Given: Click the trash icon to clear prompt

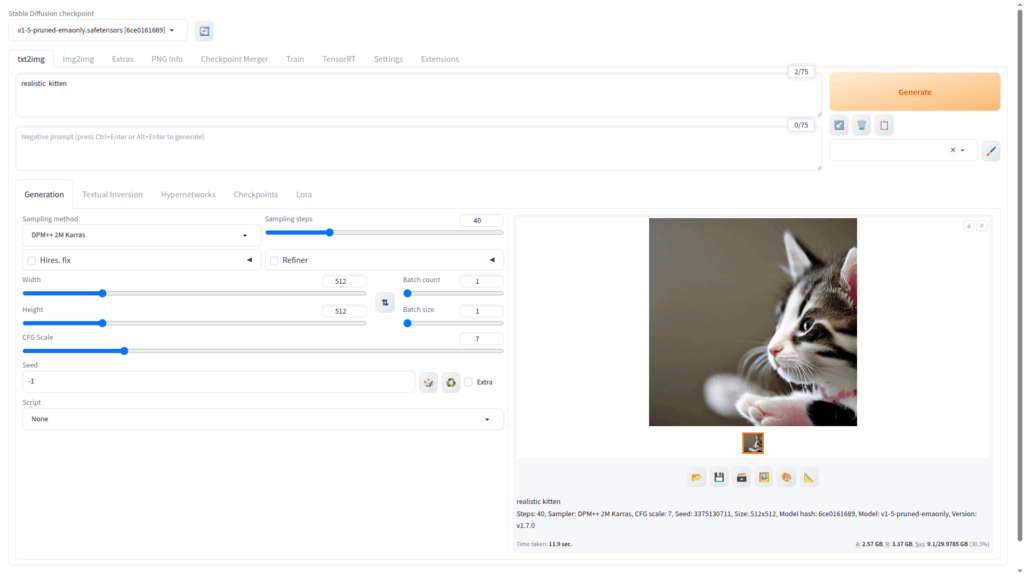Looking at the screenshot, I should 861,125.
